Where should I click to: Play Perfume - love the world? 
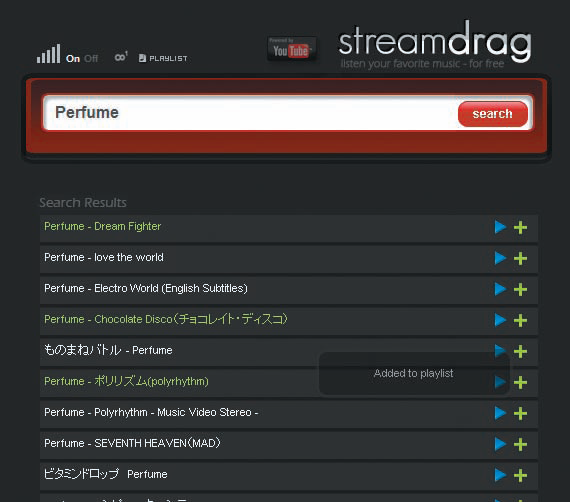[501, 258]
